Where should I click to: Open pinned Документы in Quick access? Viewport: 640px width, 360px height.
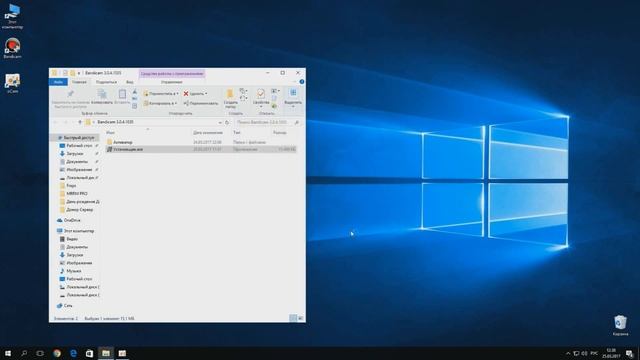point(77,162)
